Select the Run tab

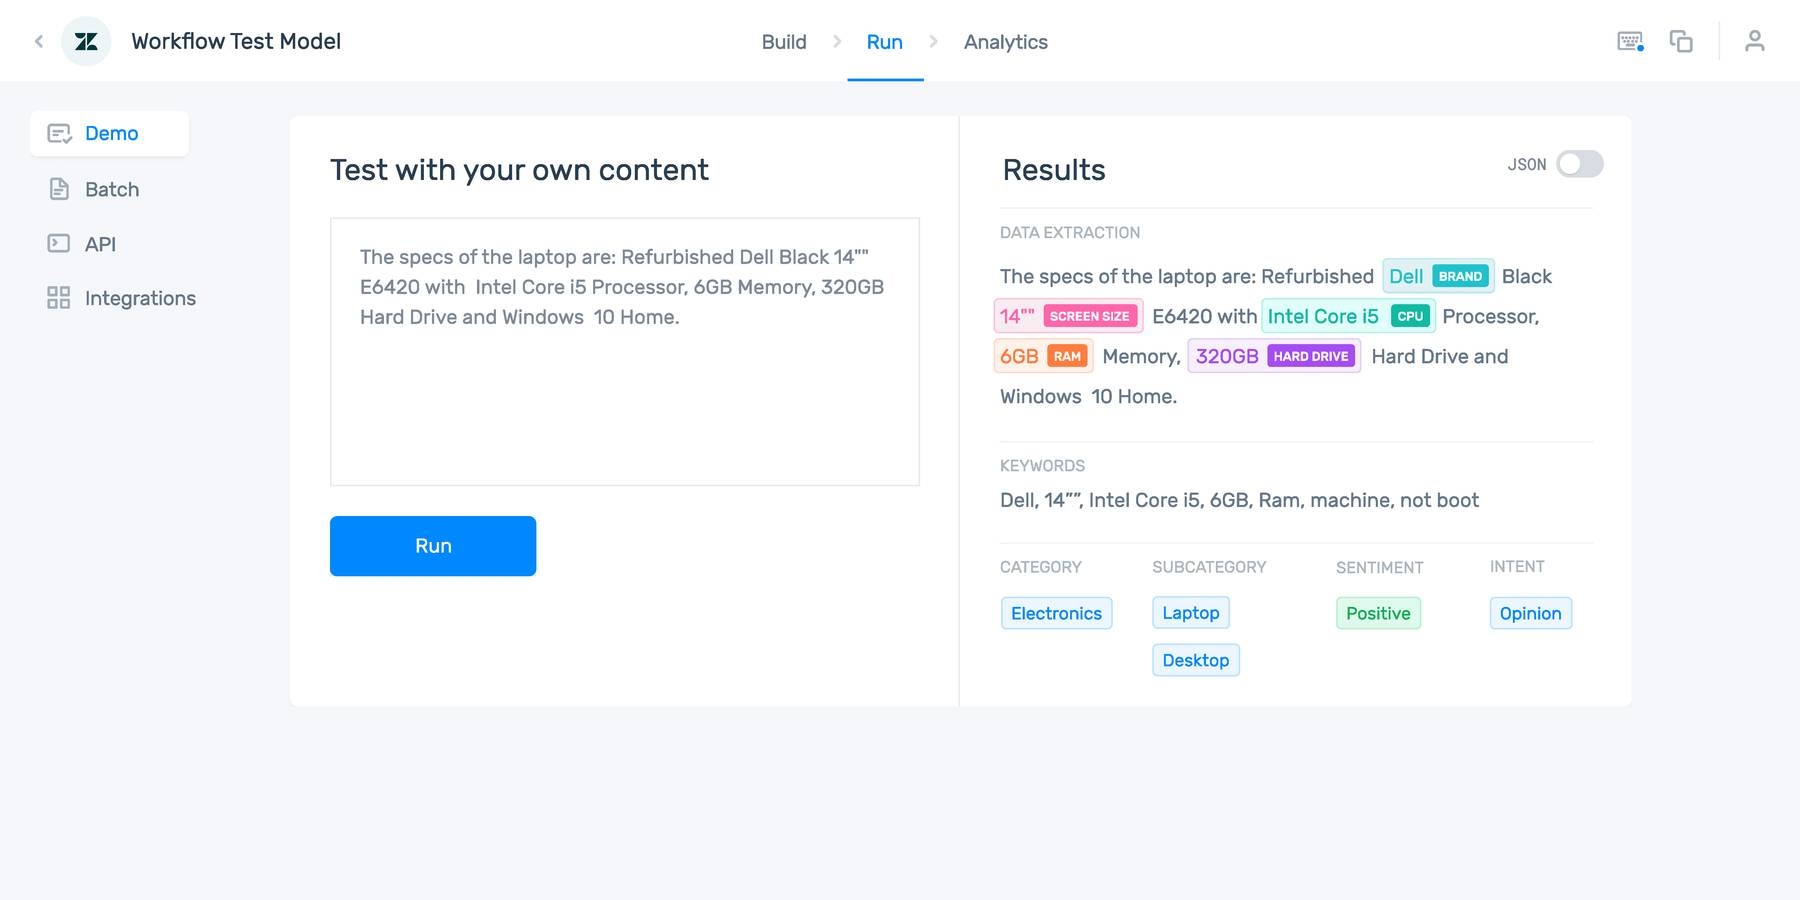(884, 42)
